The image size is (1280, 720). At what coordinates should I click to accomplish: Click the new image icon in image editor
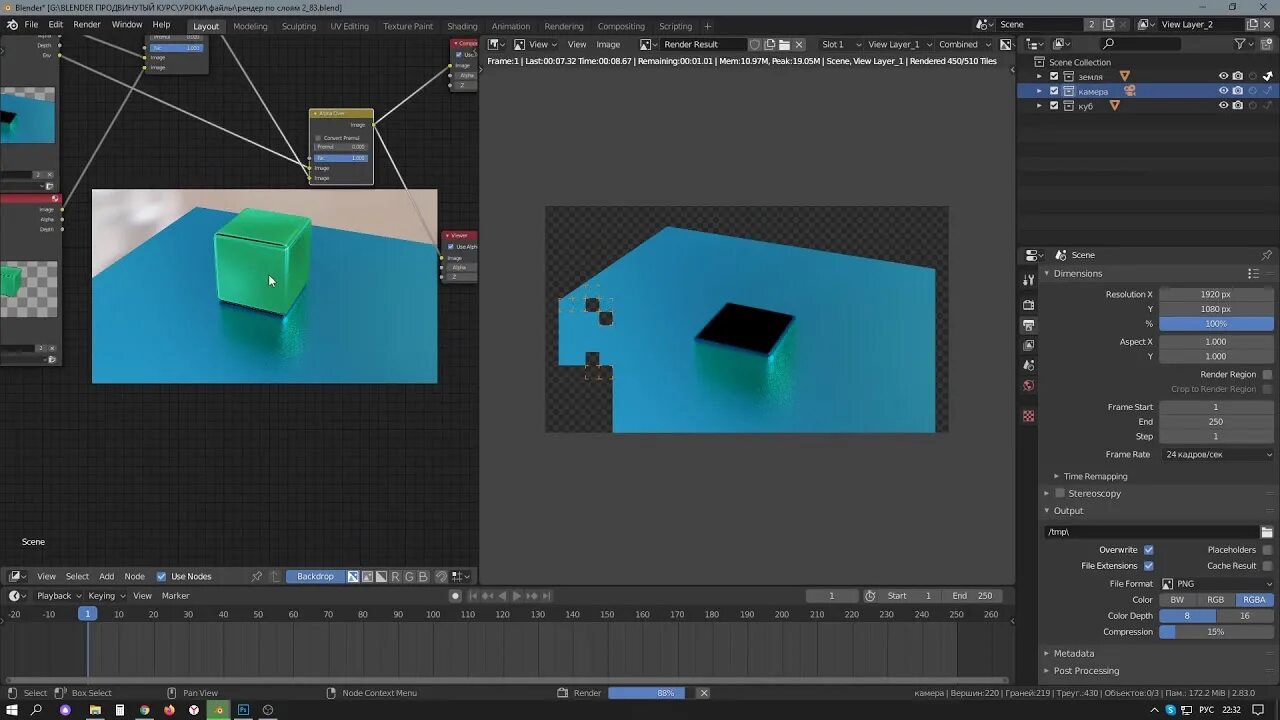tap(770, 44)
